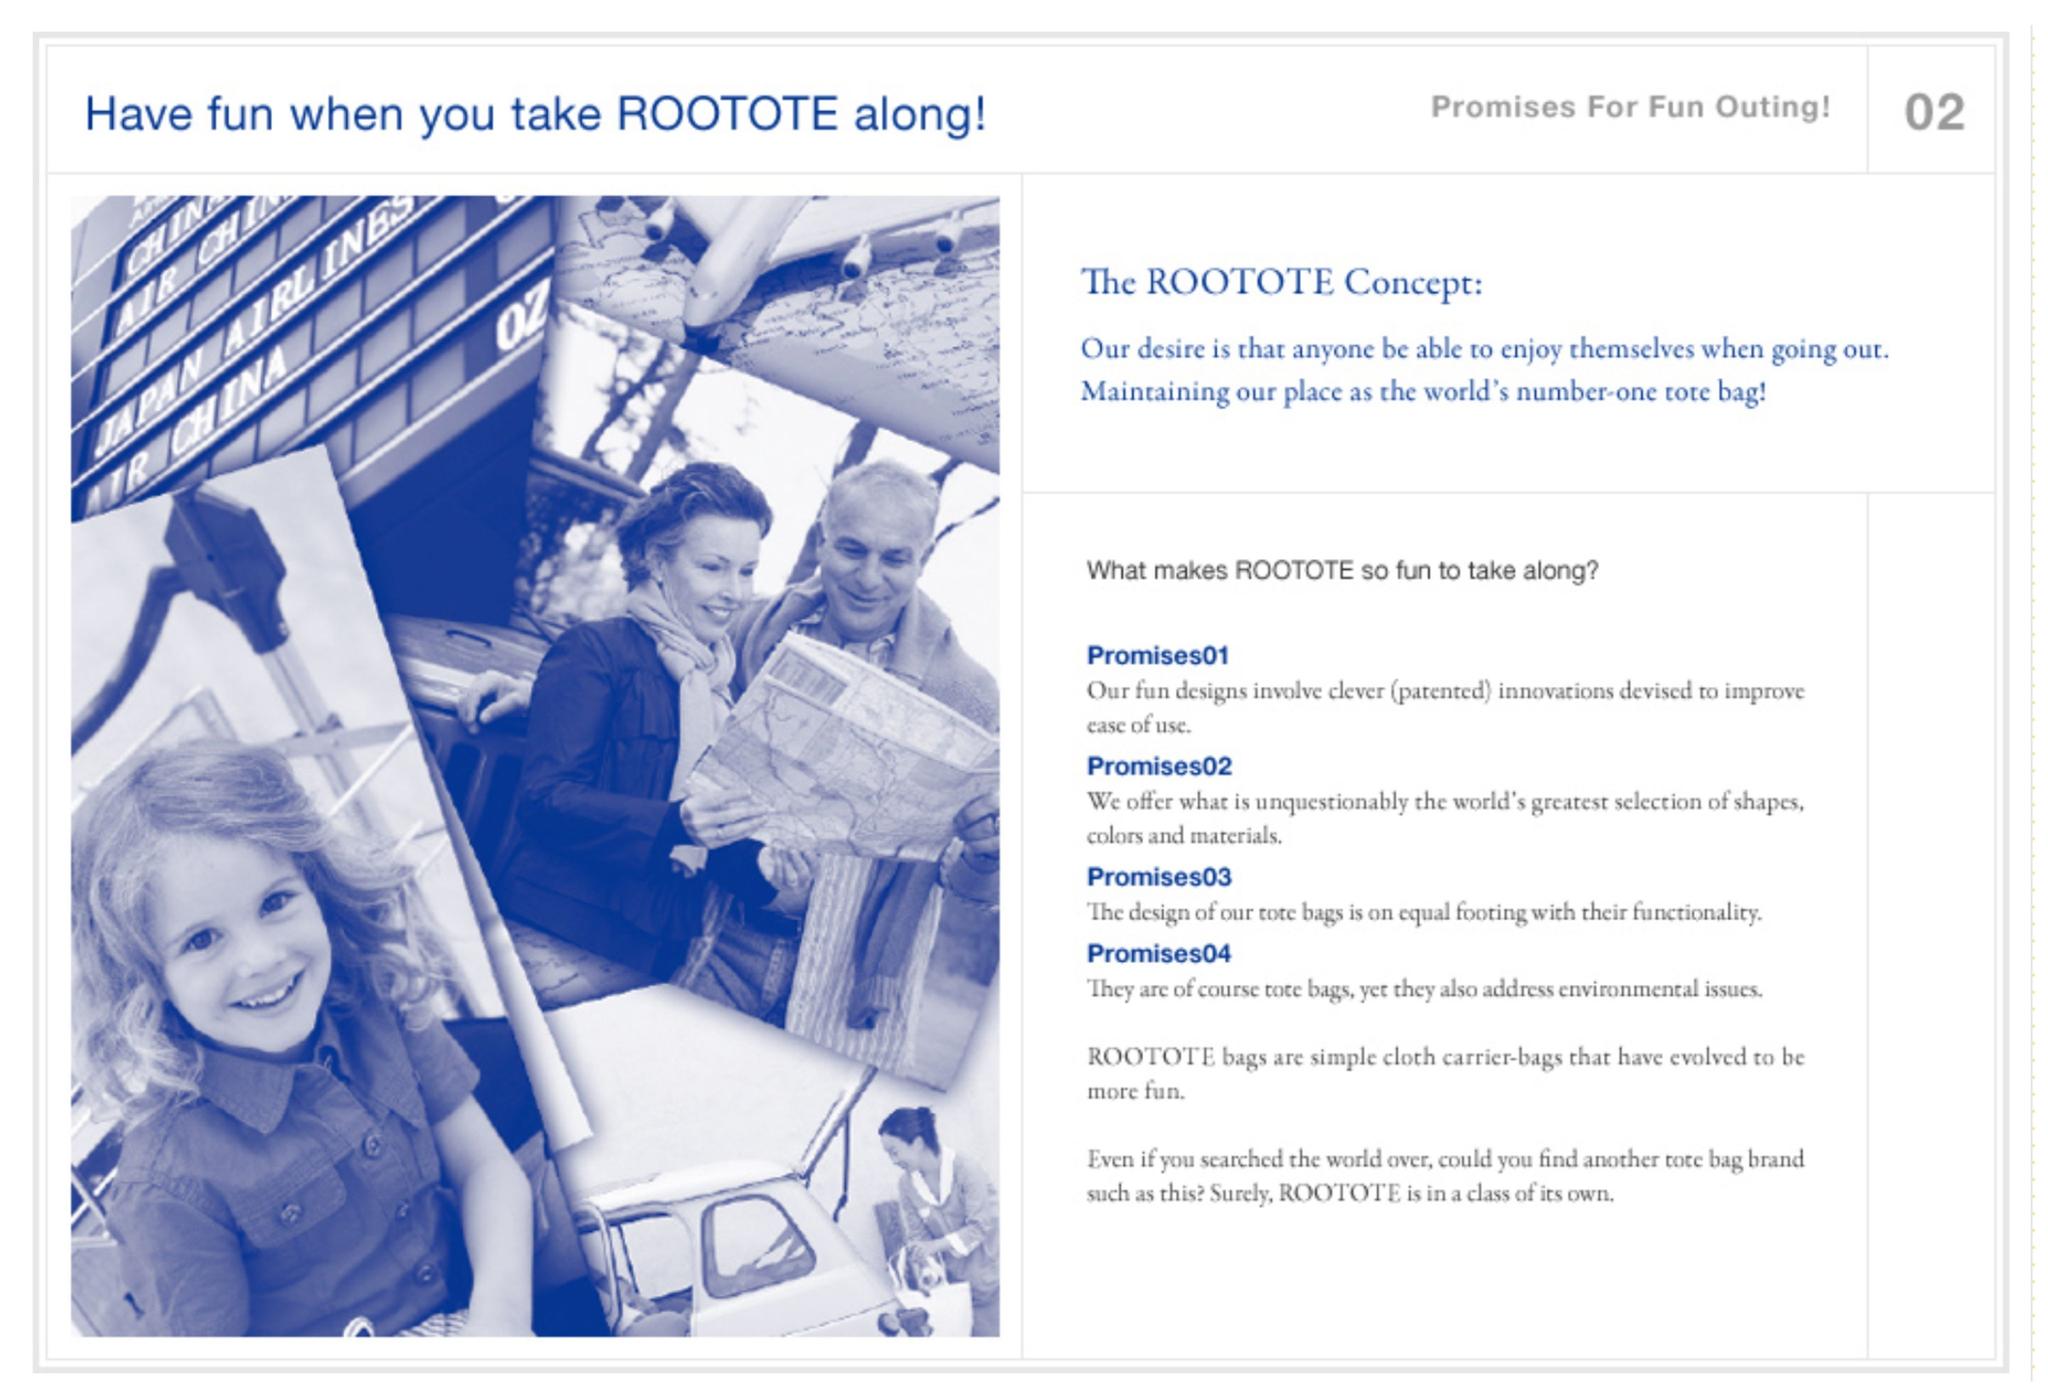Select the Promises01 heading
The image size is (2048, 1396).
(1158, 656)
